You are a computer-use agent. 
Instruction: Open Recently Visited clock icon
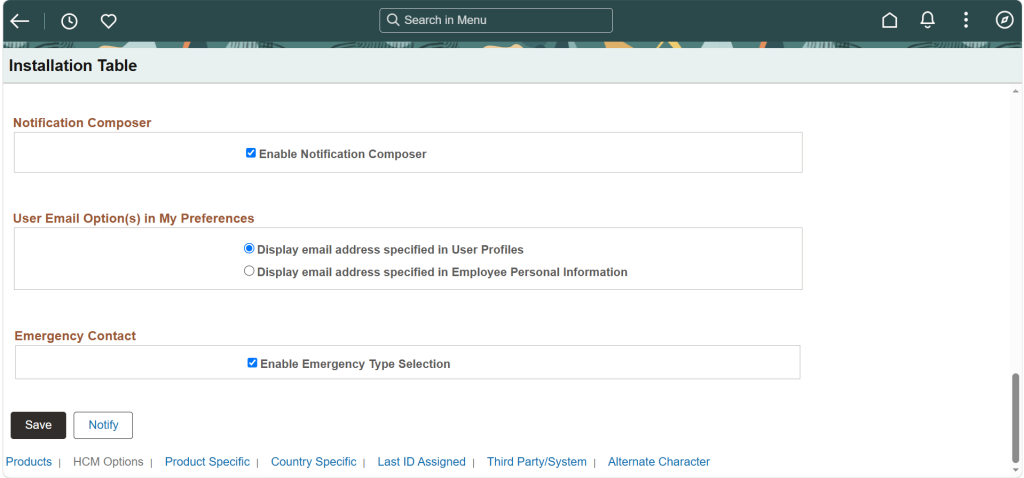coord(69,21)
